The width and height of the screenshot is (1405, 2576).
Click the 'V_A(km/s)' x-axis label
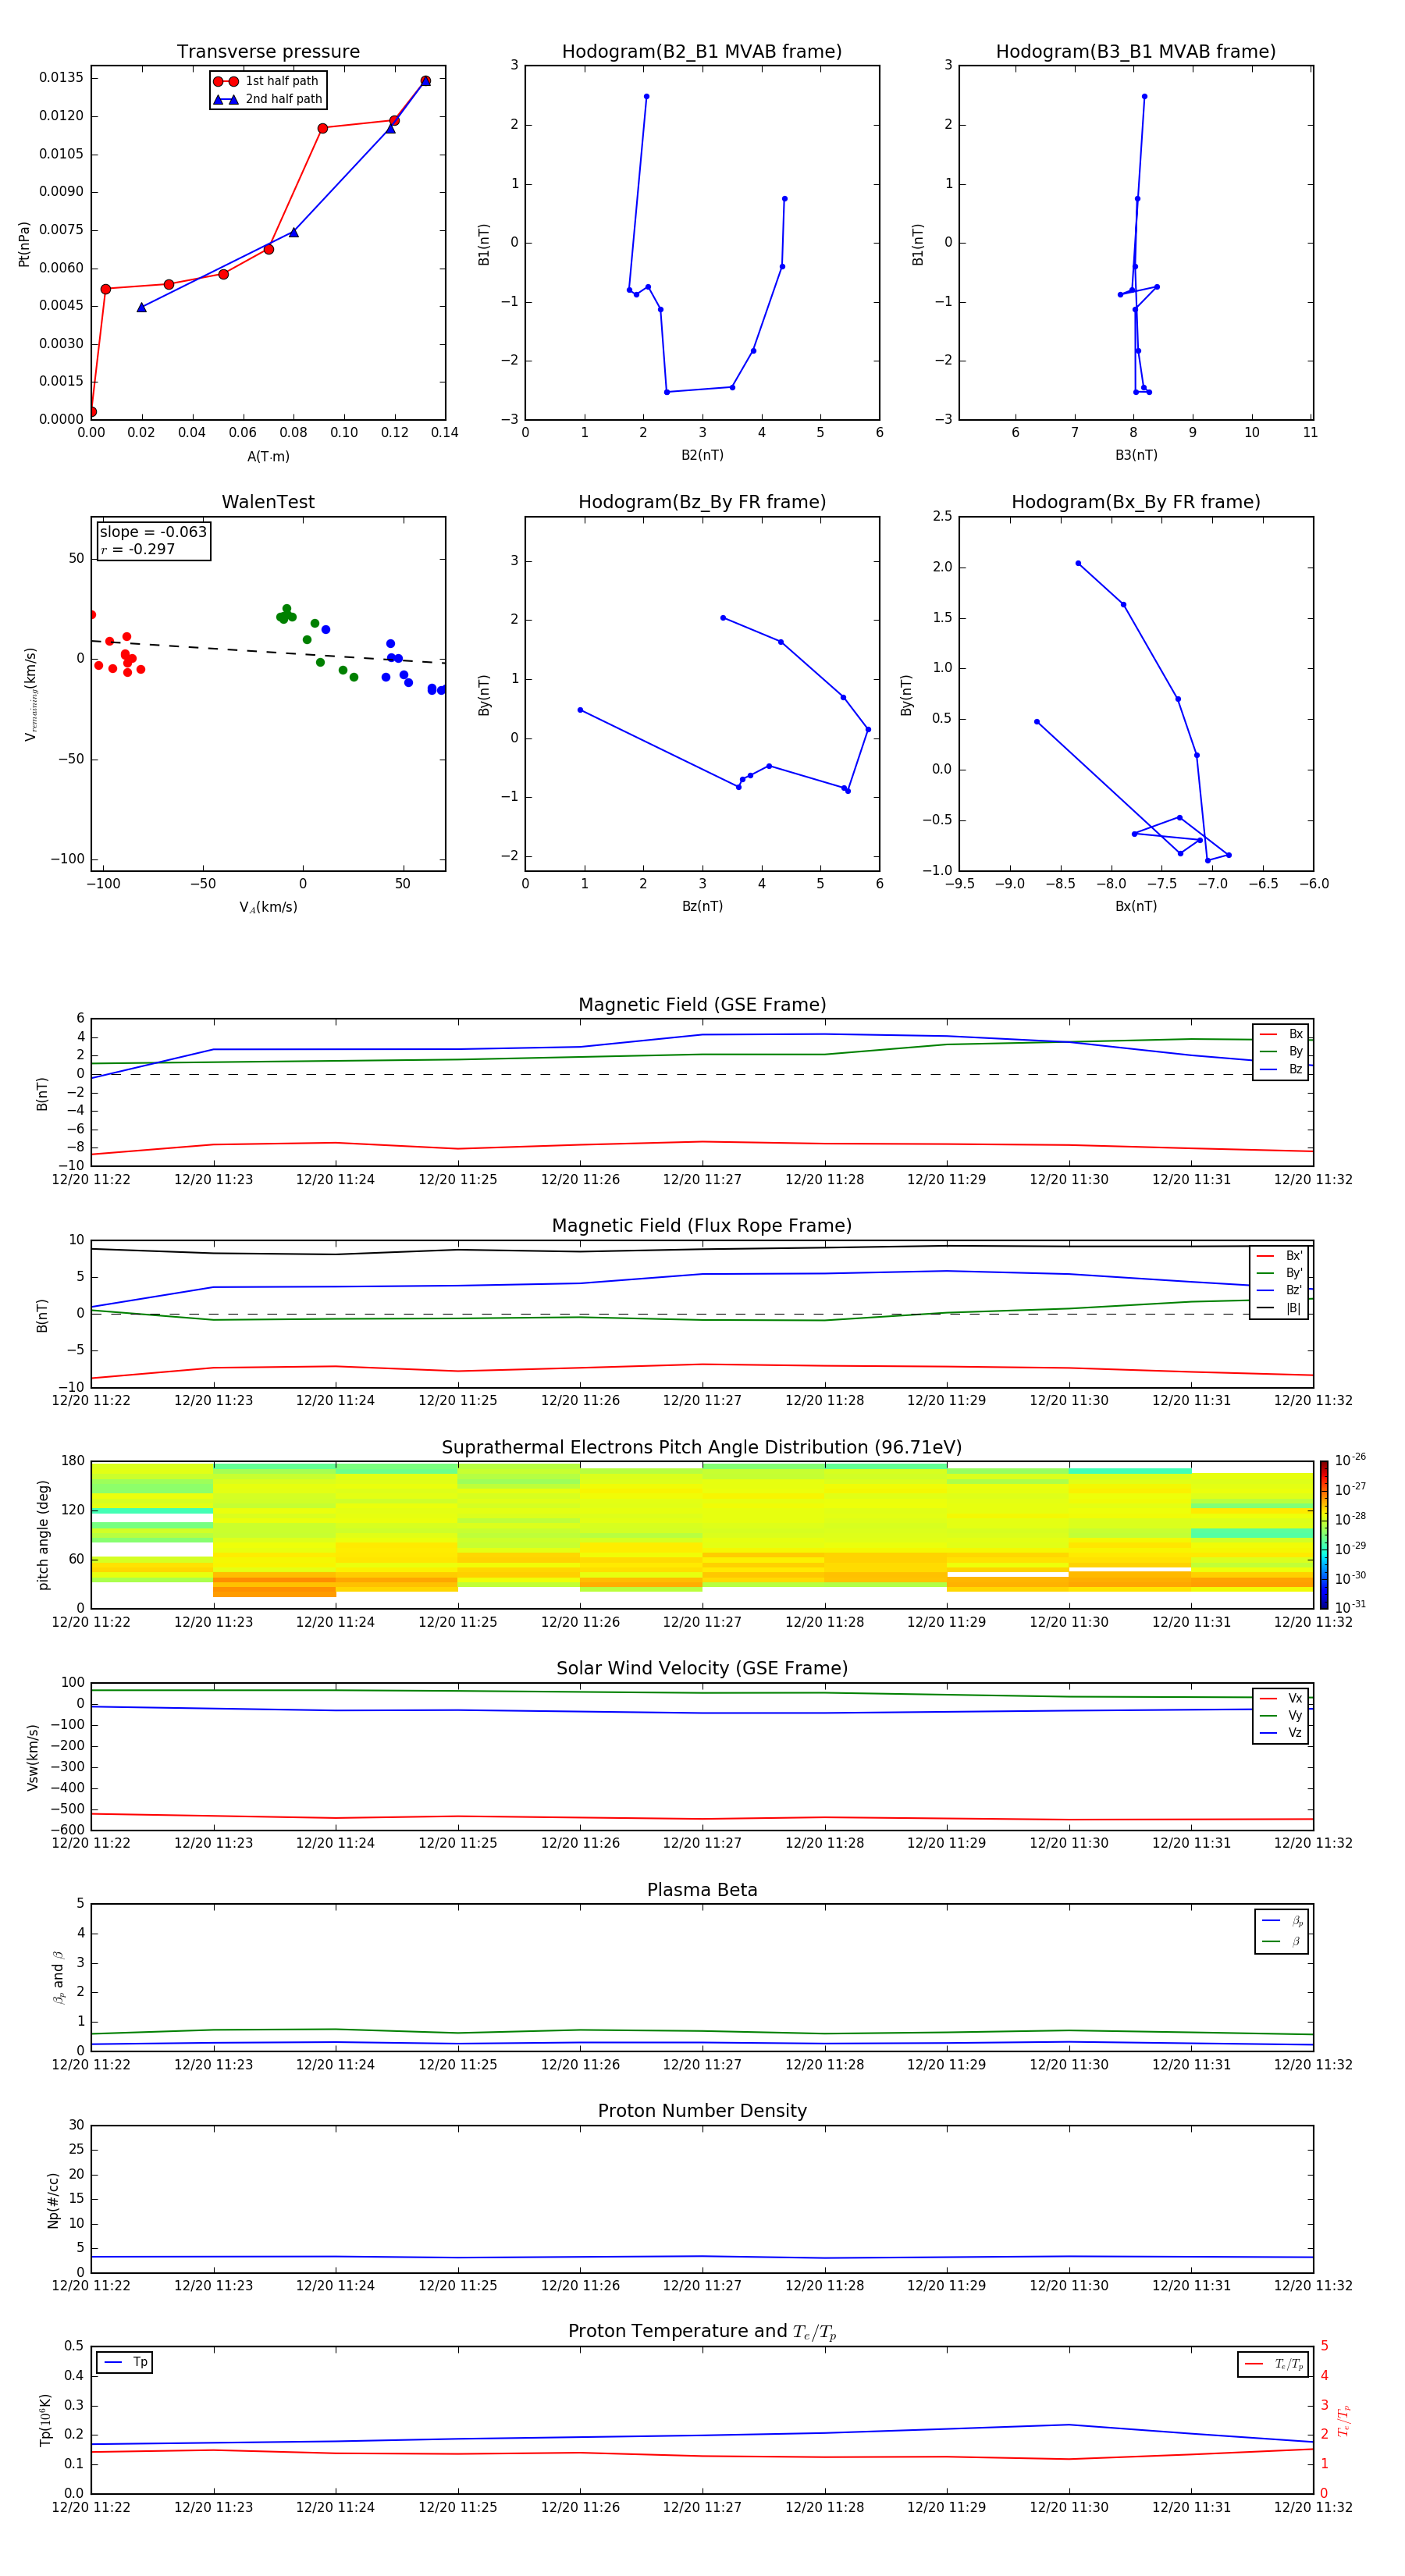[x=268, y=907]
